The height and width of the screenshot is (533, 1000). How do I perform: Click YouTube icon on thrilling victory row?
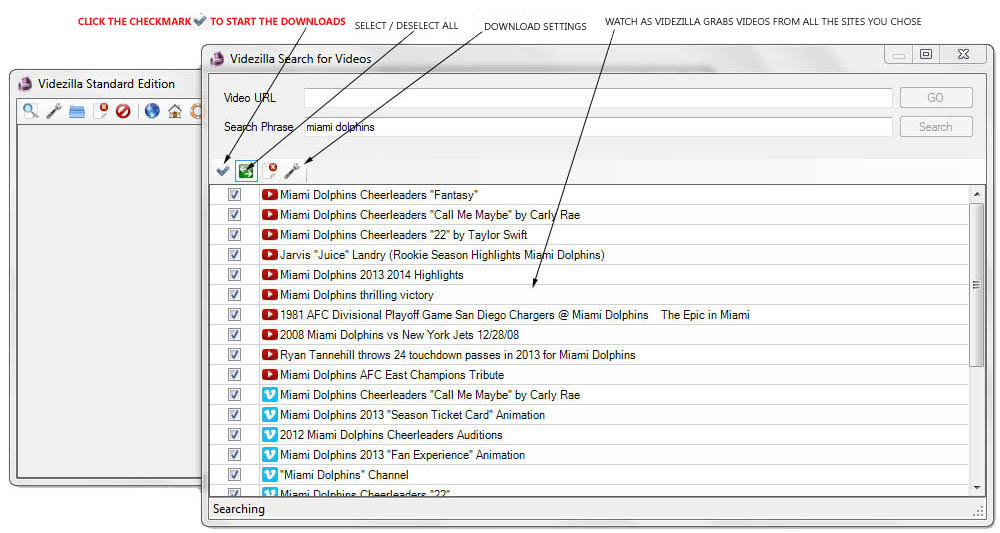(270, 295)
